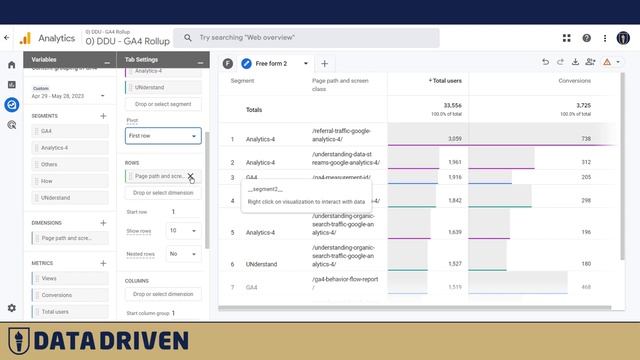The width and height of the screenshot is (640, 360).
Task: Minimize the Variables panel
Action: pyautogui.click(x=107, y=62)
